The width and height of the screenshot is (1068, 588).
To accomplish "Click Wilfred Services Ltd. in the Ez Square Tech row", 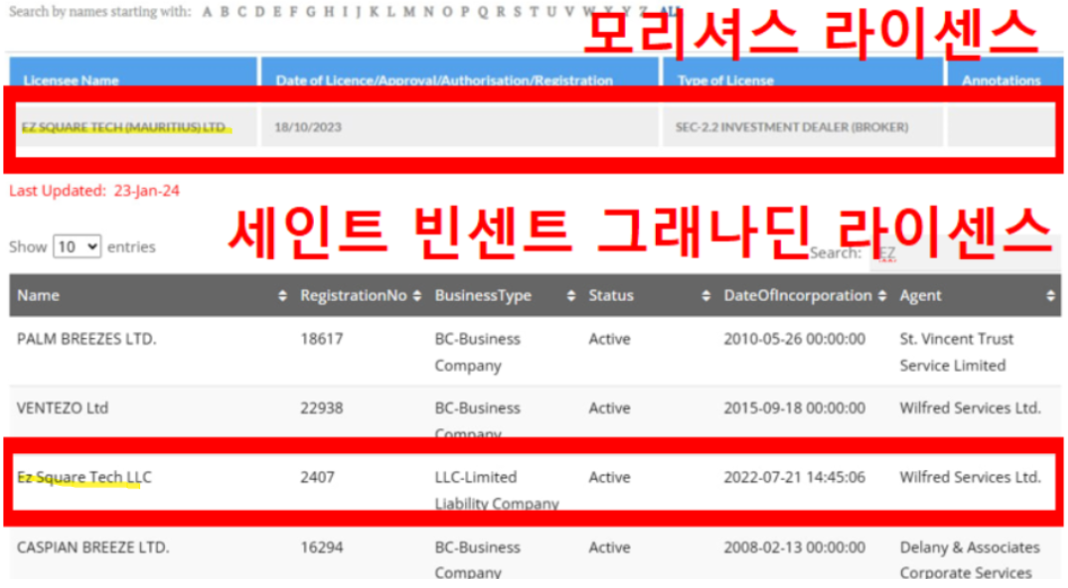I will point(970,478).
